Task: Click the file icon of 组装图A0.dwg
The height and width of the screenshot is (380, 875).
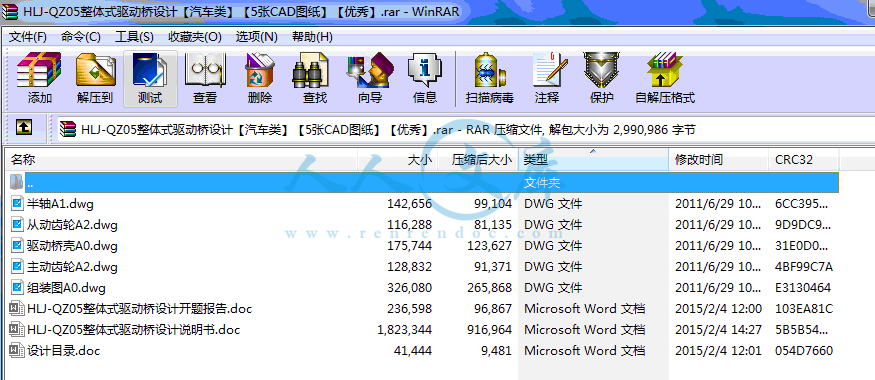Action: (17, 288)
